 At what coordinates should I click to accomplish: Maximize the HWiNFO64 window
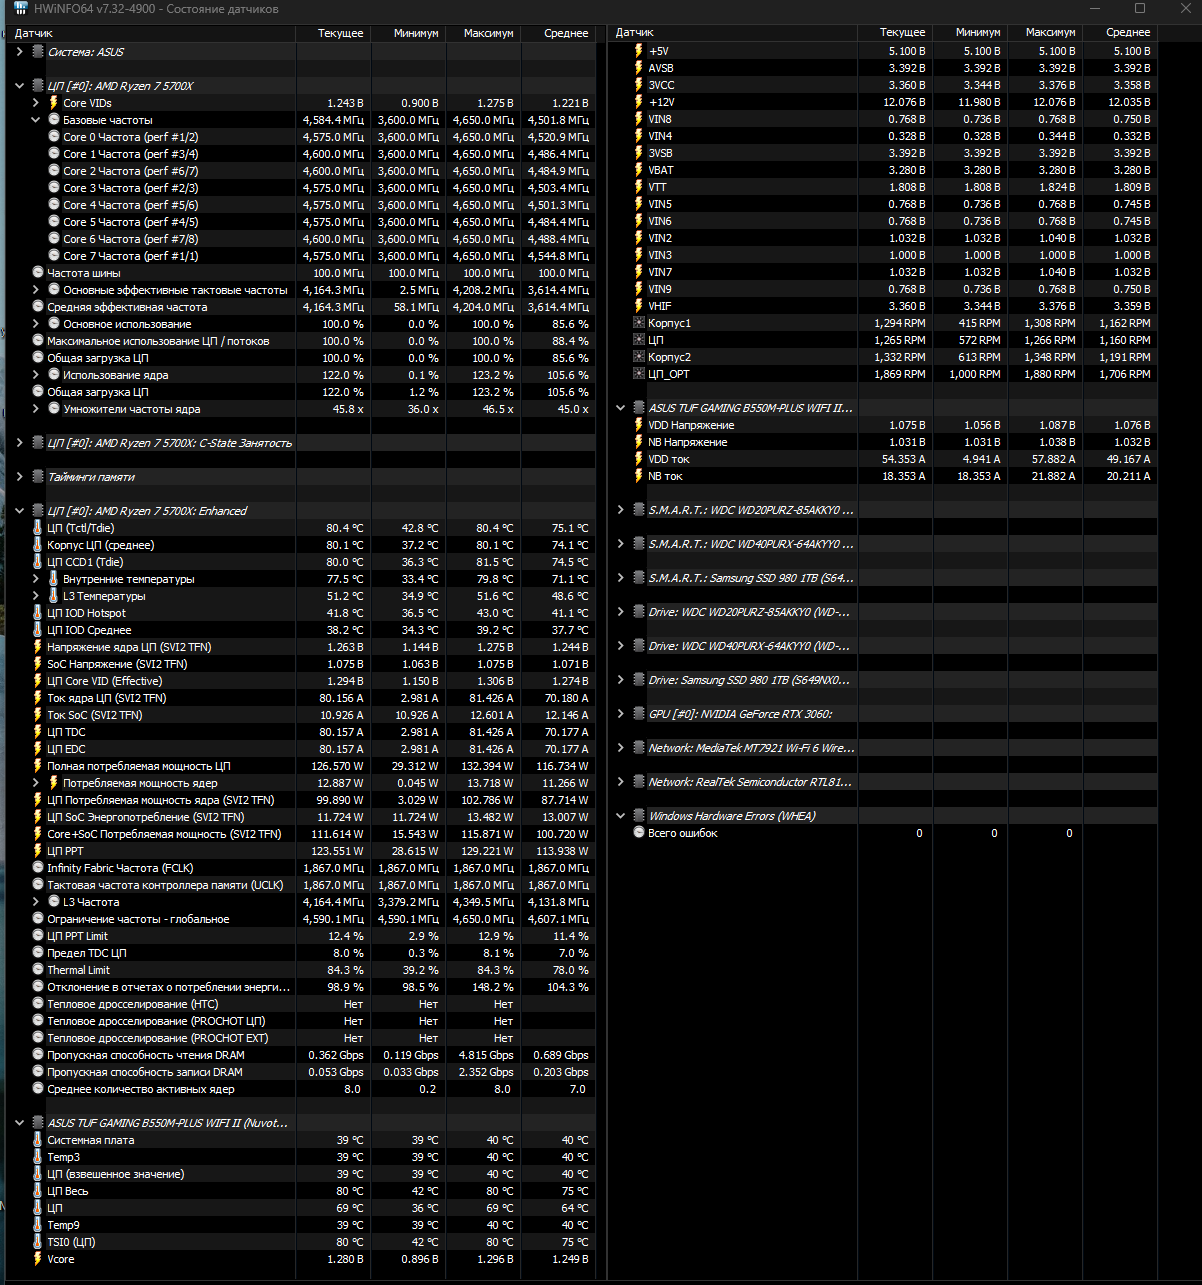click(x=1139, y=9)
